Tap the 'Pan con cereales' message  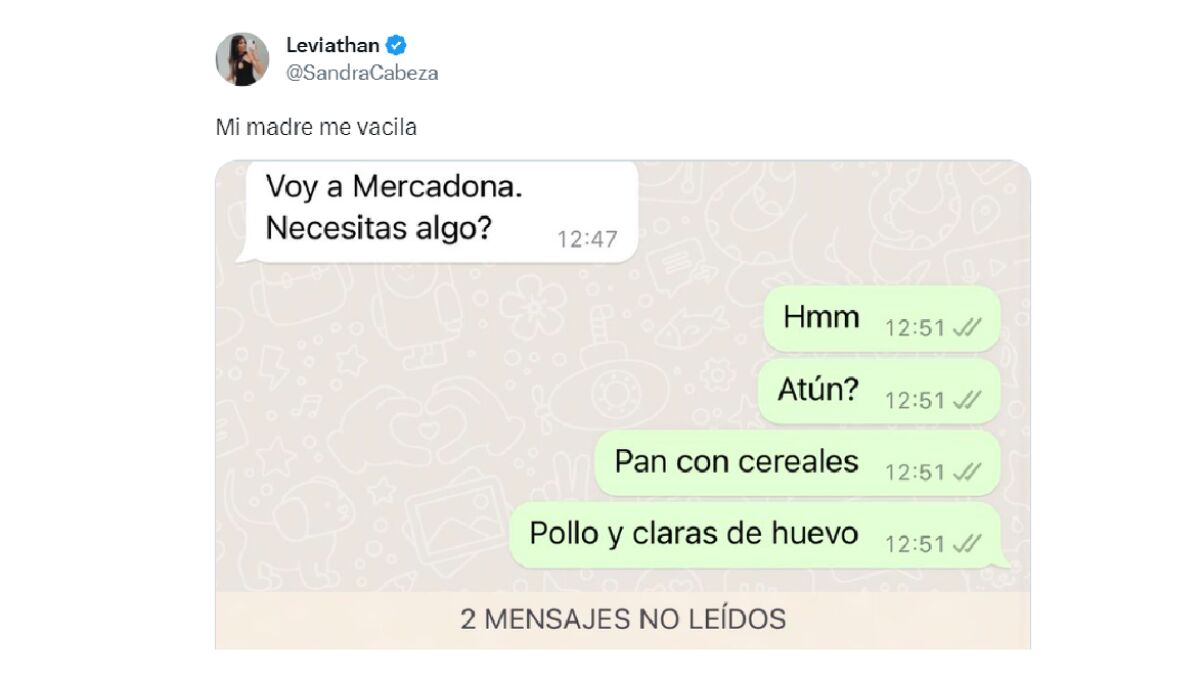tap(797, 463)
